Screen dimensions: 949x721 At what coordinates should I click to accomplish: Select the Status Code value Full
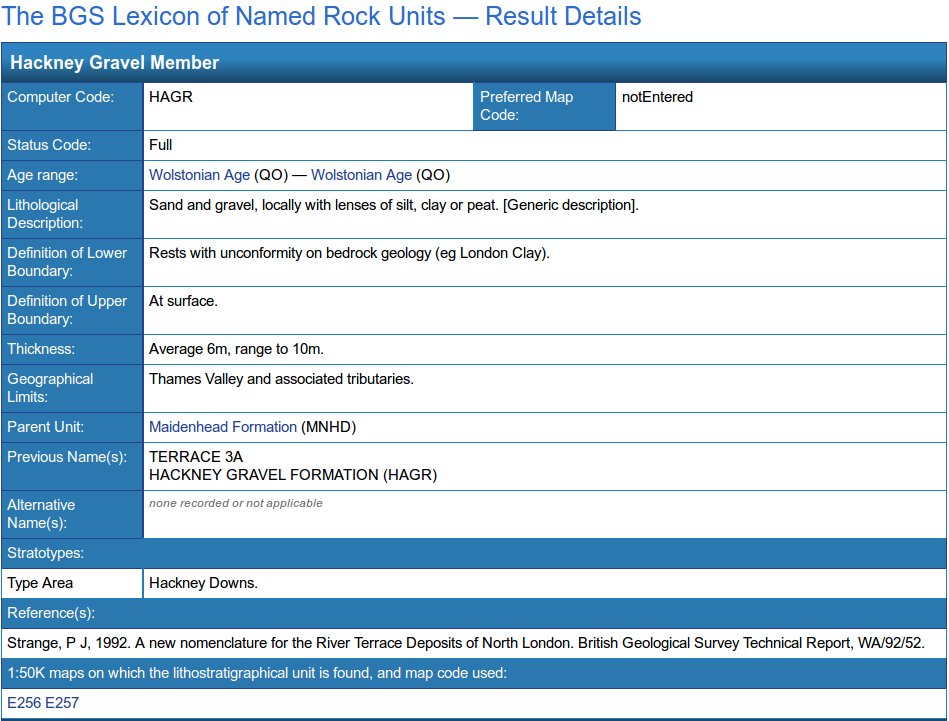(159, 145)
